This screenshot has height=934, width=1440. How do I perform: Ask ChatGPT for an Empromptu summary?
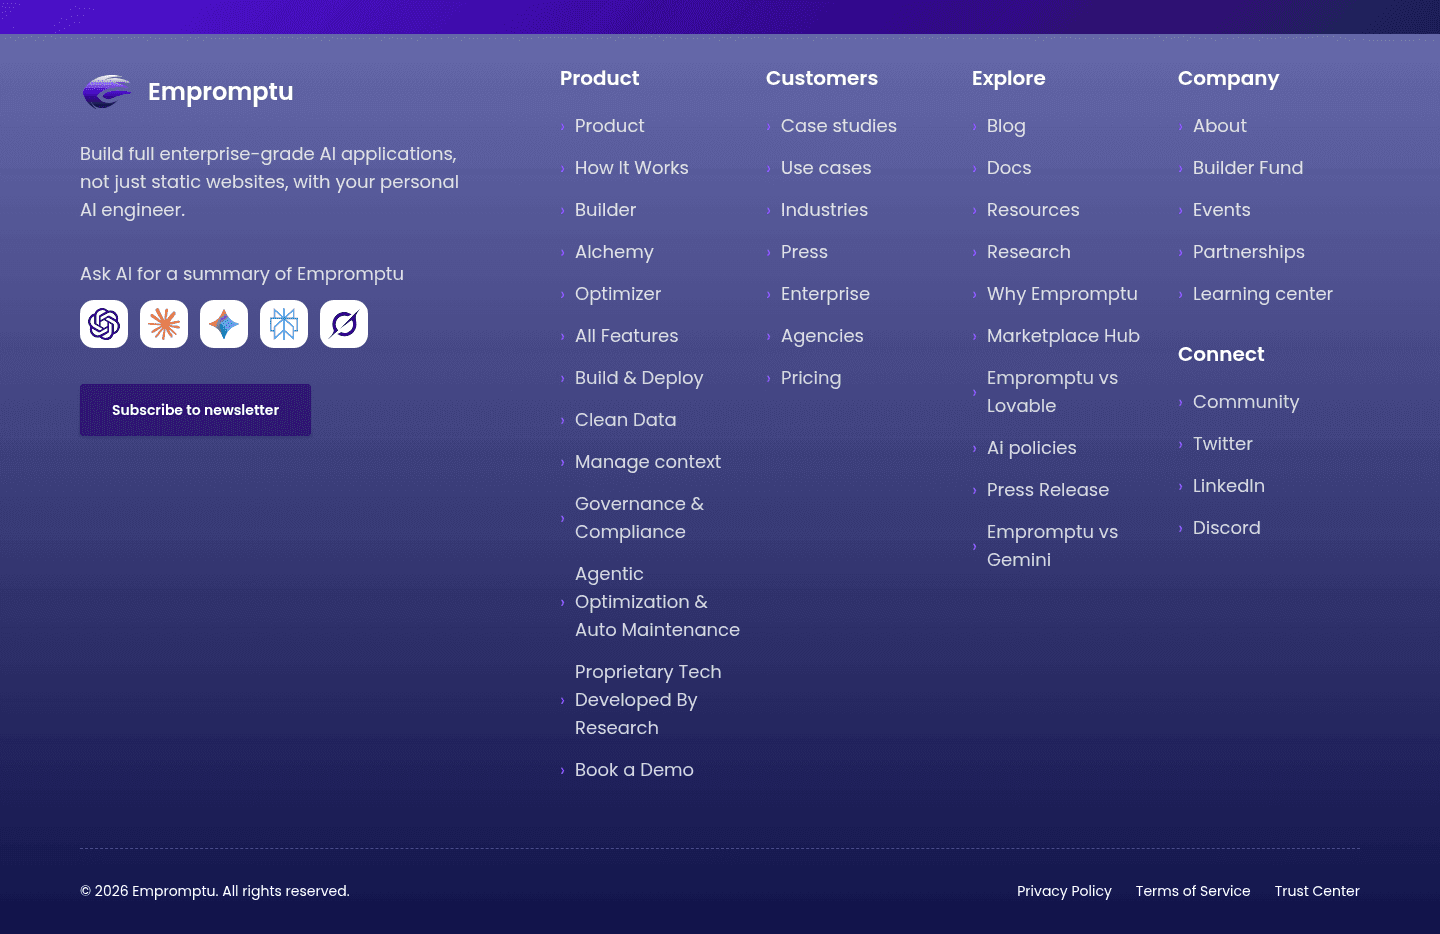[104, 324]
